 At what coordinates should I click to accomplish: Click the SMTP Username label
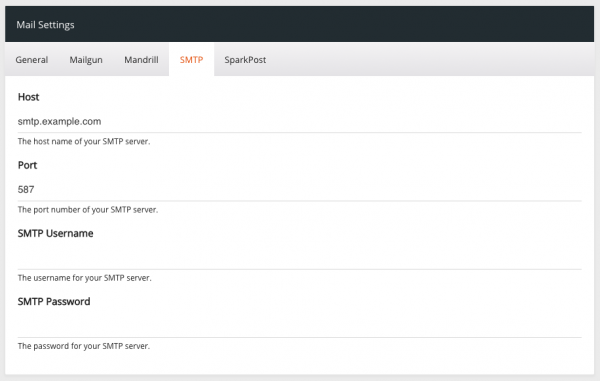pos(55,233)
